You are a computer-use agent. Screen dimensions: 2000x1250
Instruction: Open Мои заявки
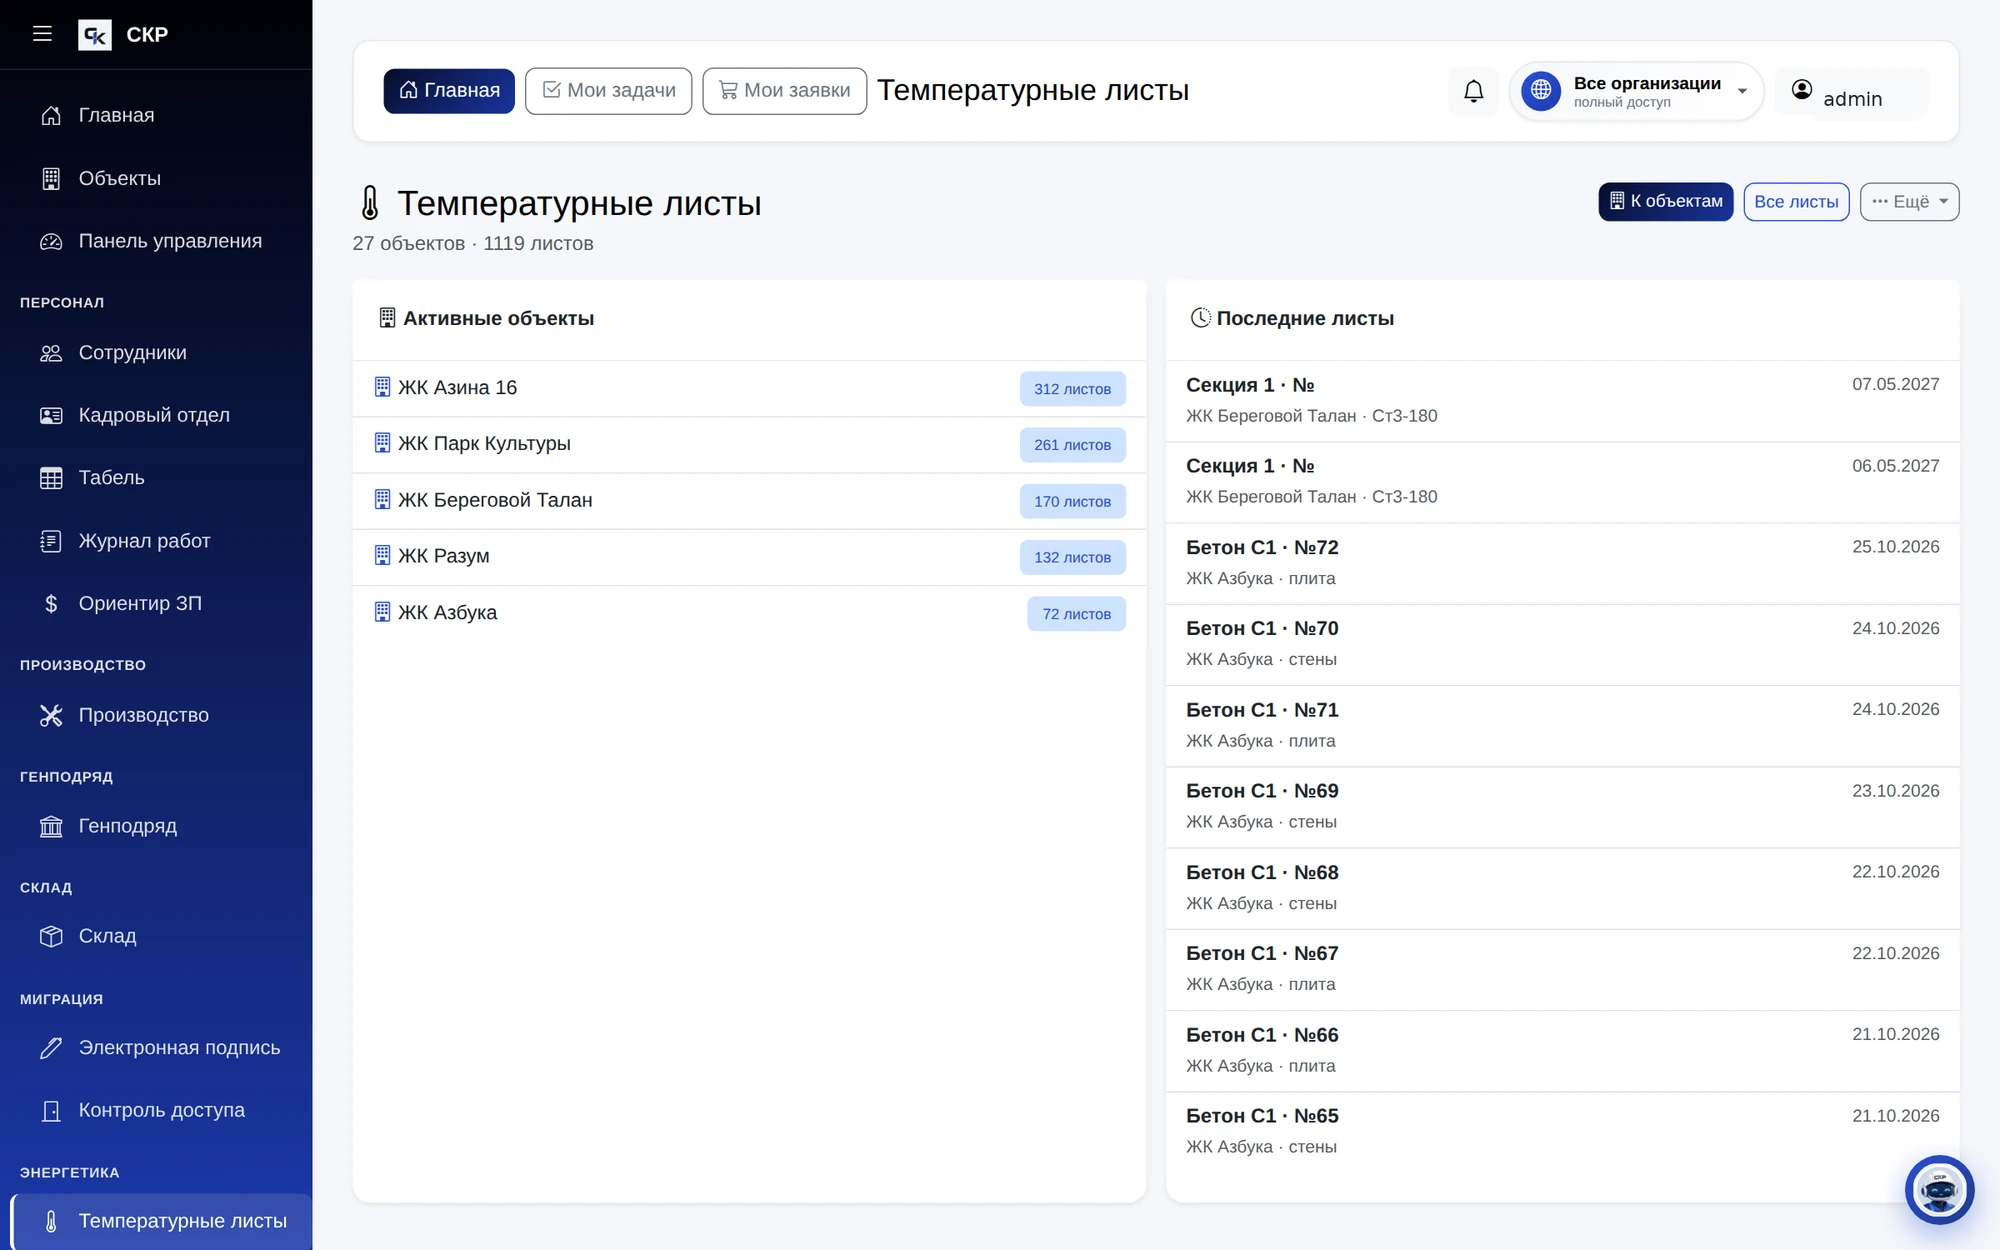[784, 91]
